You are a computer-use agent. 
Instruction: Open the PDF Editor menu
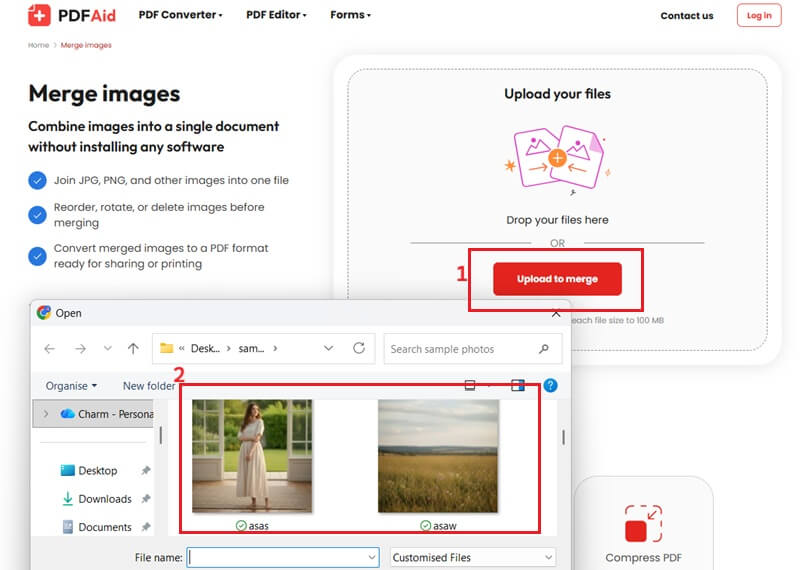(277, 15)
